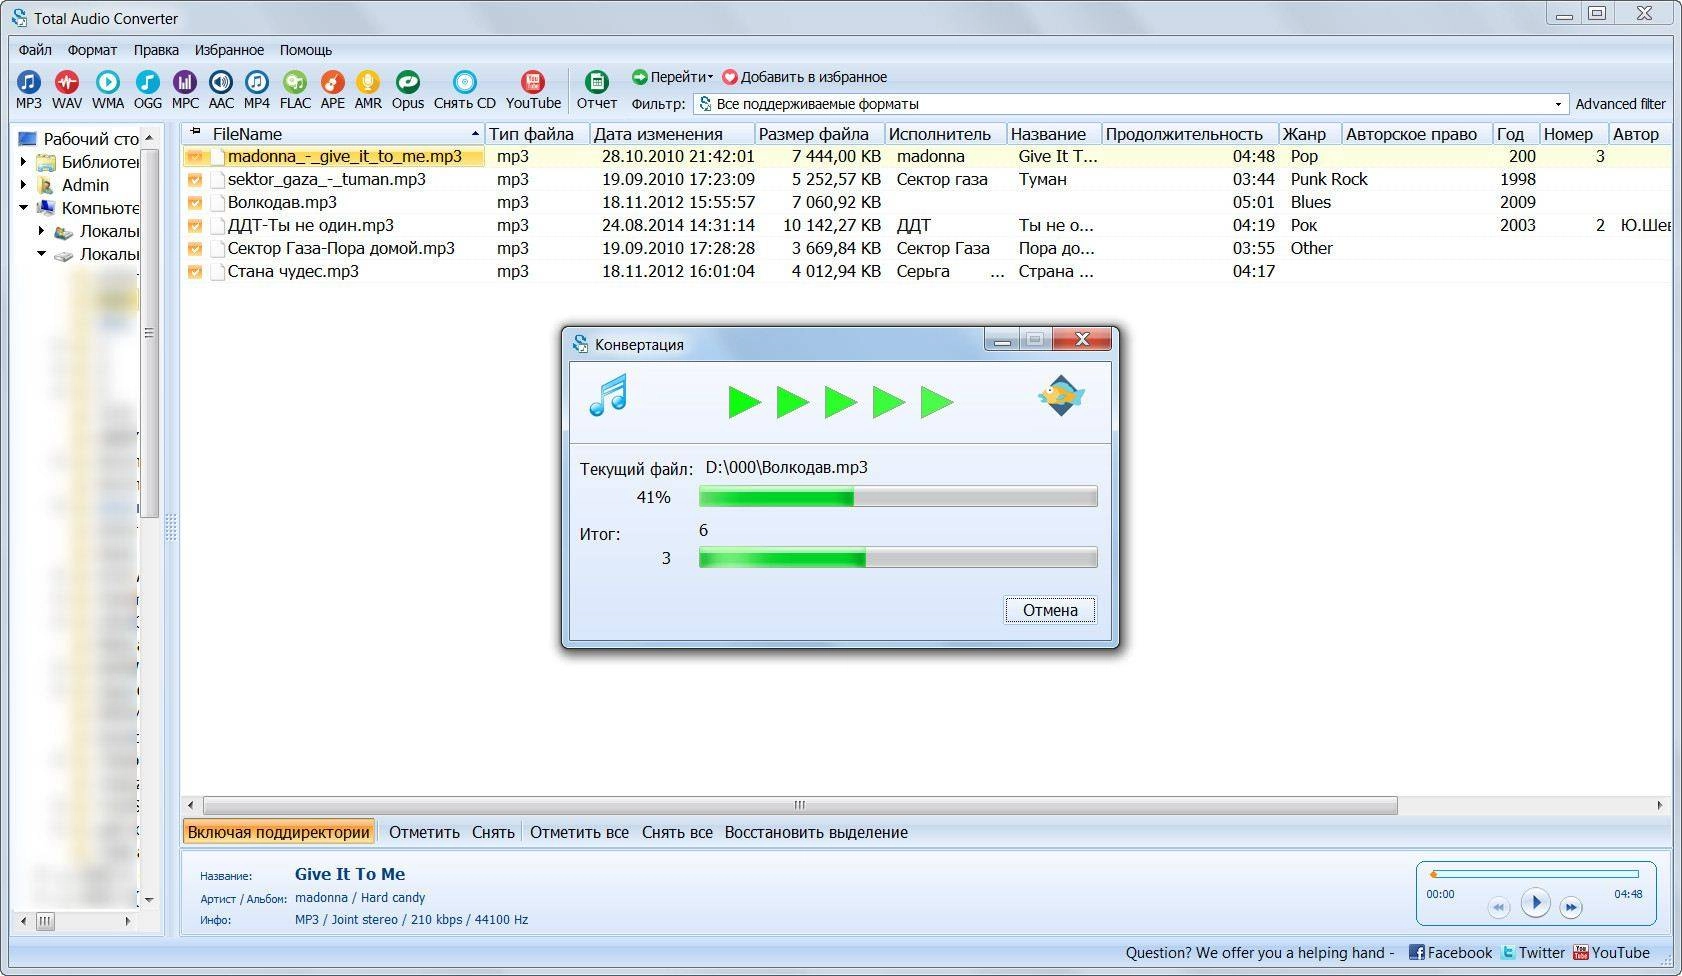Image resolution: width=1682 pixels, height=976 pixels.
Task: Click the file list horizontal scrollbar
Action: point(800,805)
